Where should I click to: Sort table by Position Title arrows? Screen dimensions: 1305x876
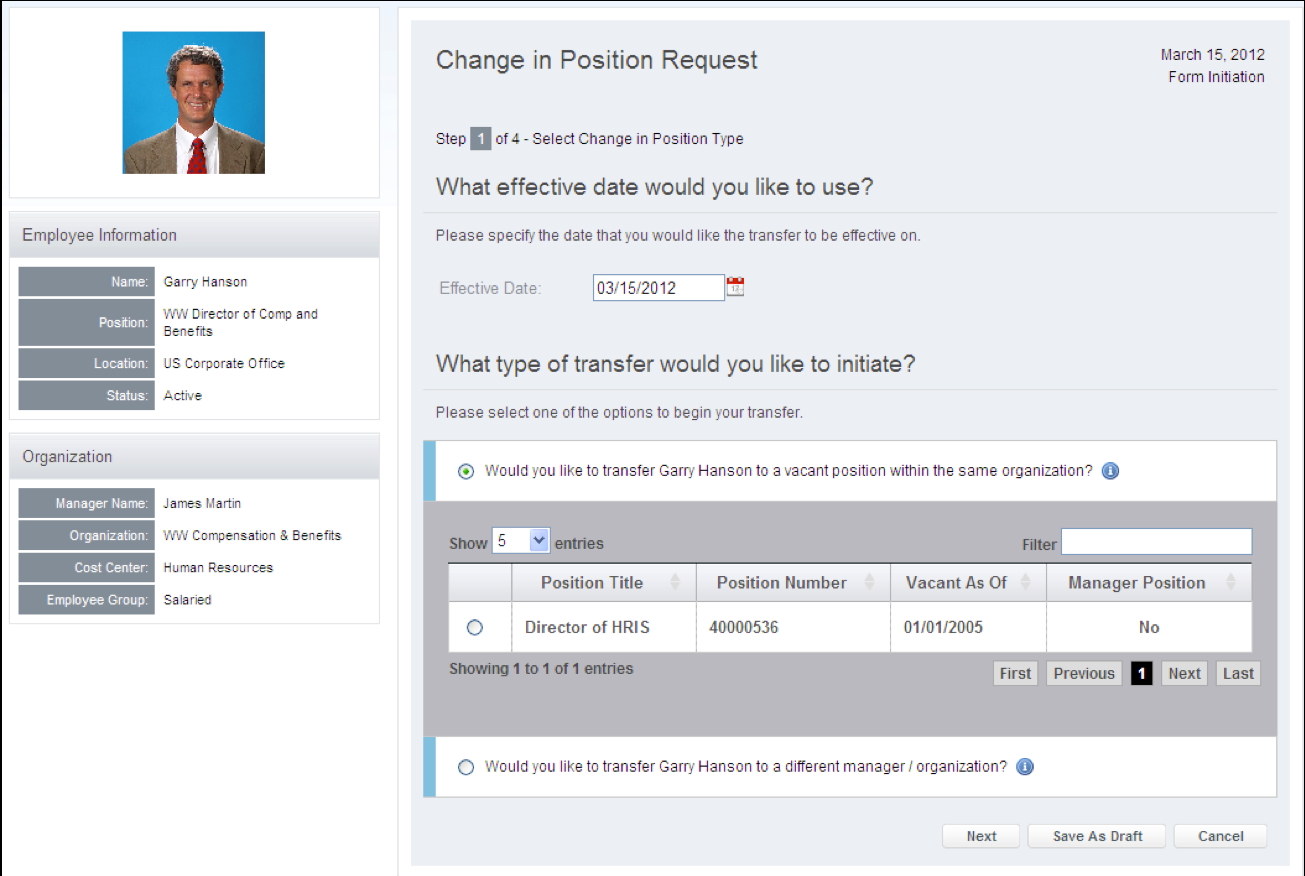[x=675, y=583]
